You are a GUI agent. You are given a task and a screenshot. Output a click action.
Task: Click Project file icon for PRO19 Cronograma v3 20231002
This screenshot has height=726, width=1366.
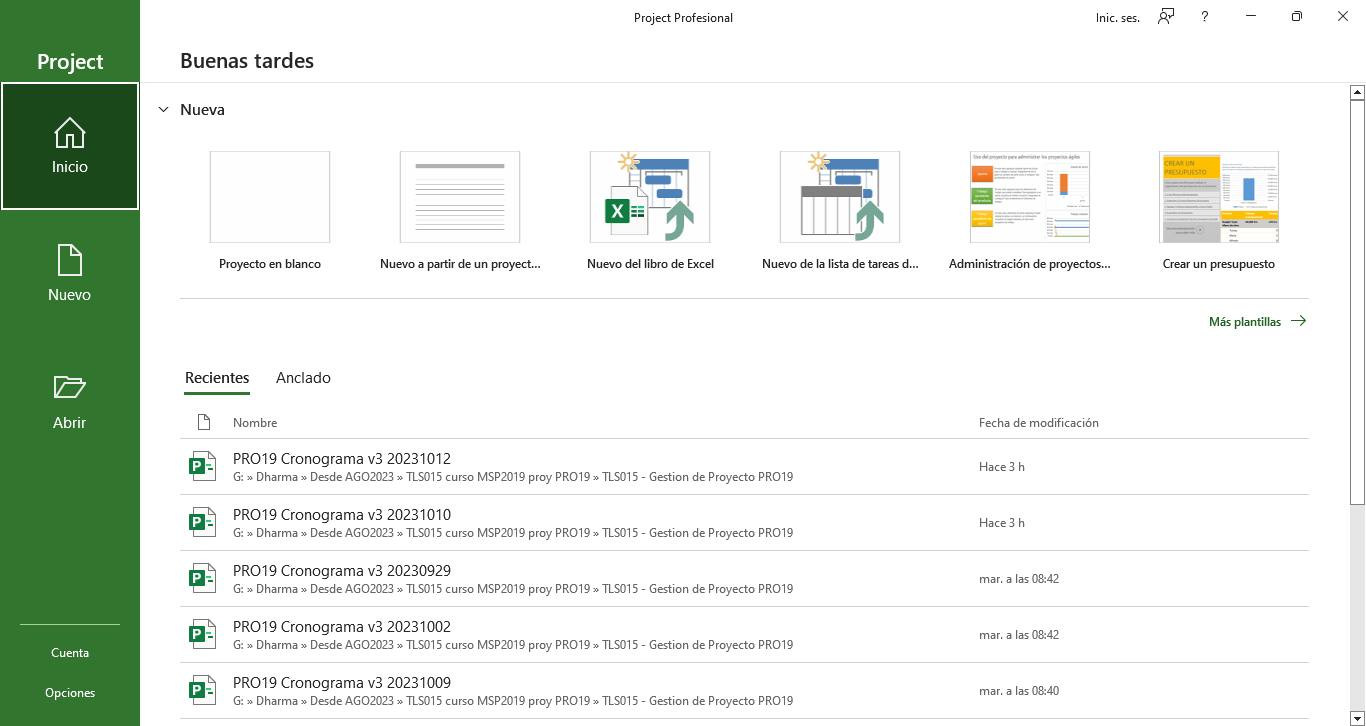pyautogui.click(x=204, y=634)
